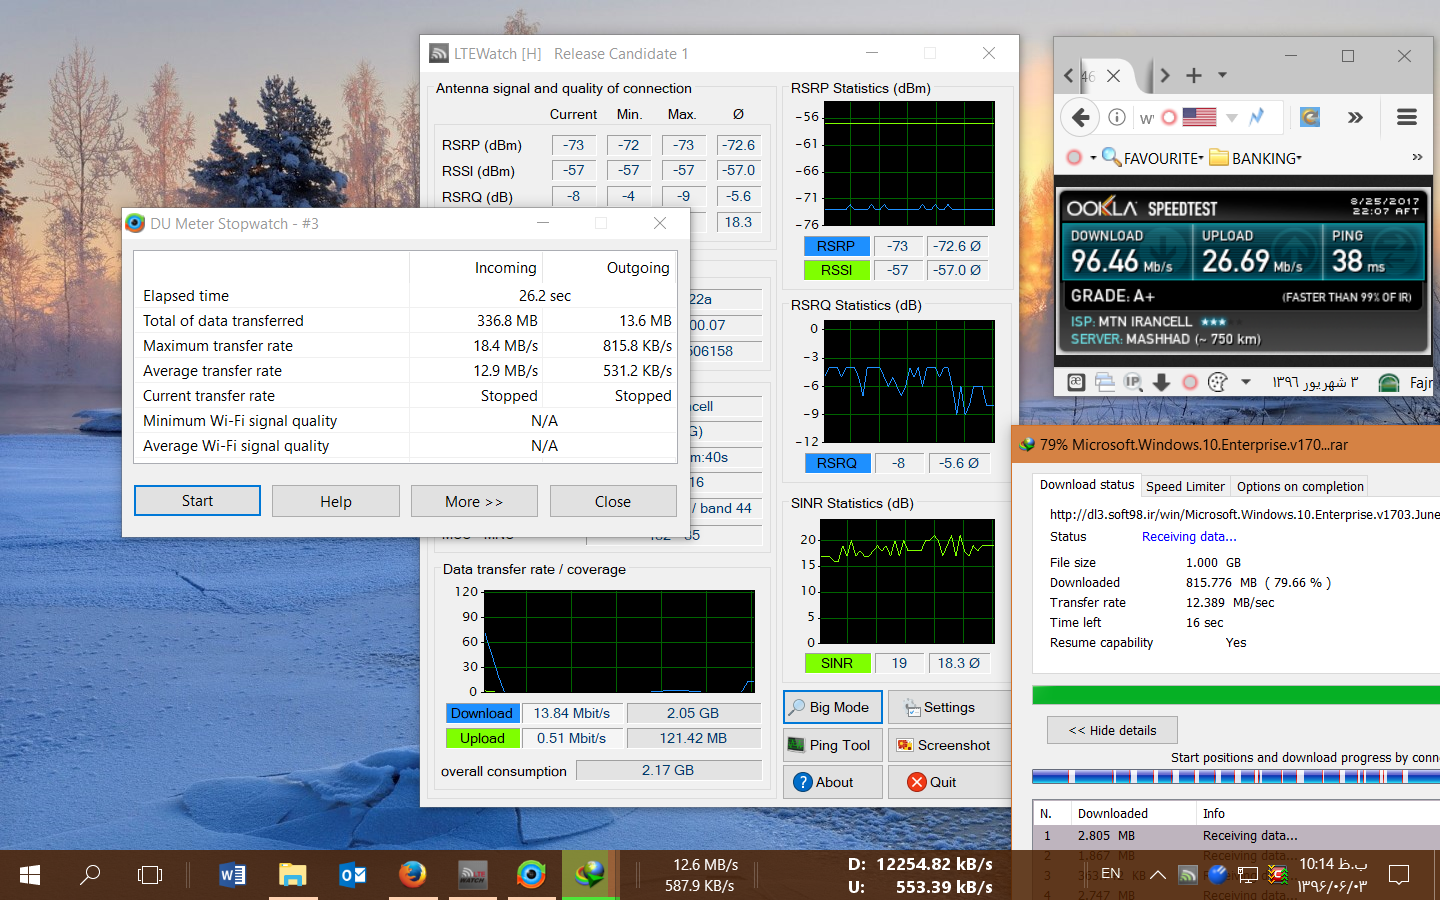Show more Firefox toolbar items chevron

click(x=1355, y=117)
